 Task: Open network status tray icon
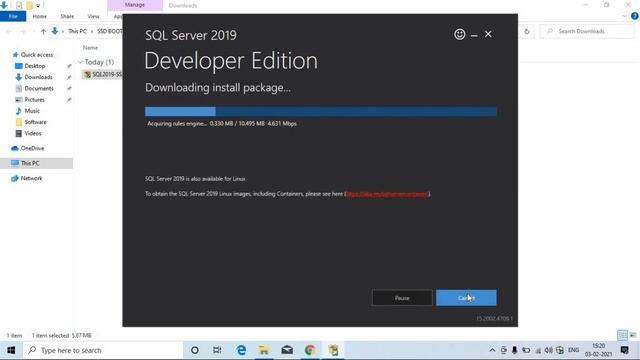(538, 350)
